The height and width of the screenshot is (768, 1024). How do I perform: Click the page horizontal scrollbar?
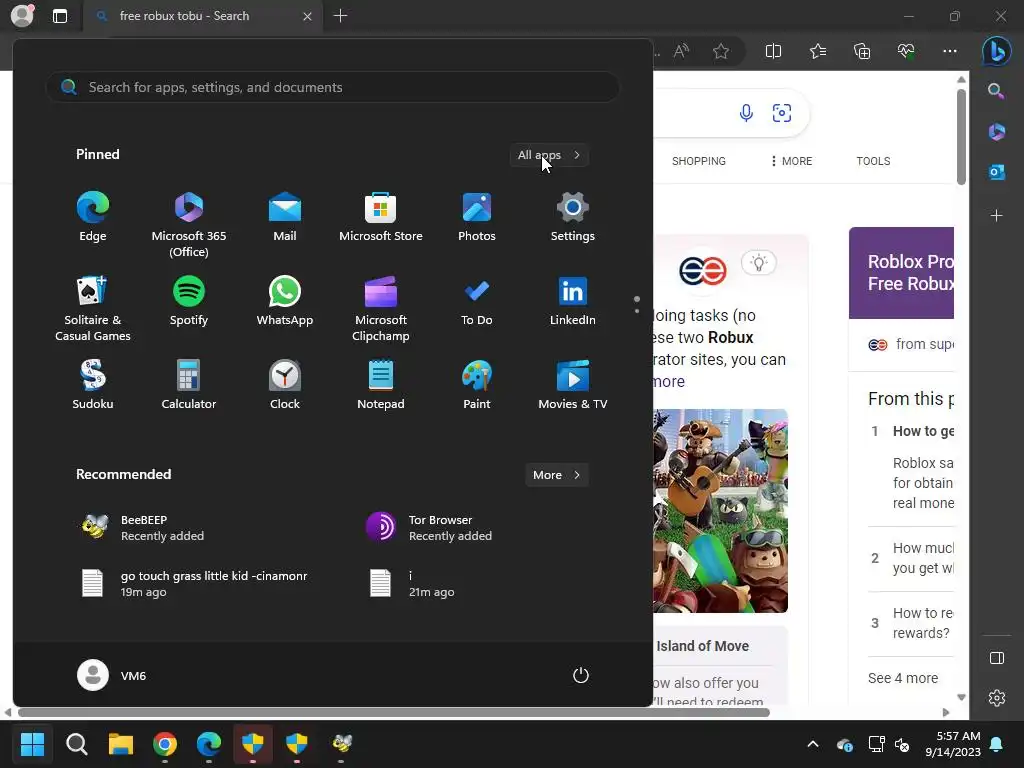pos(393,712)
